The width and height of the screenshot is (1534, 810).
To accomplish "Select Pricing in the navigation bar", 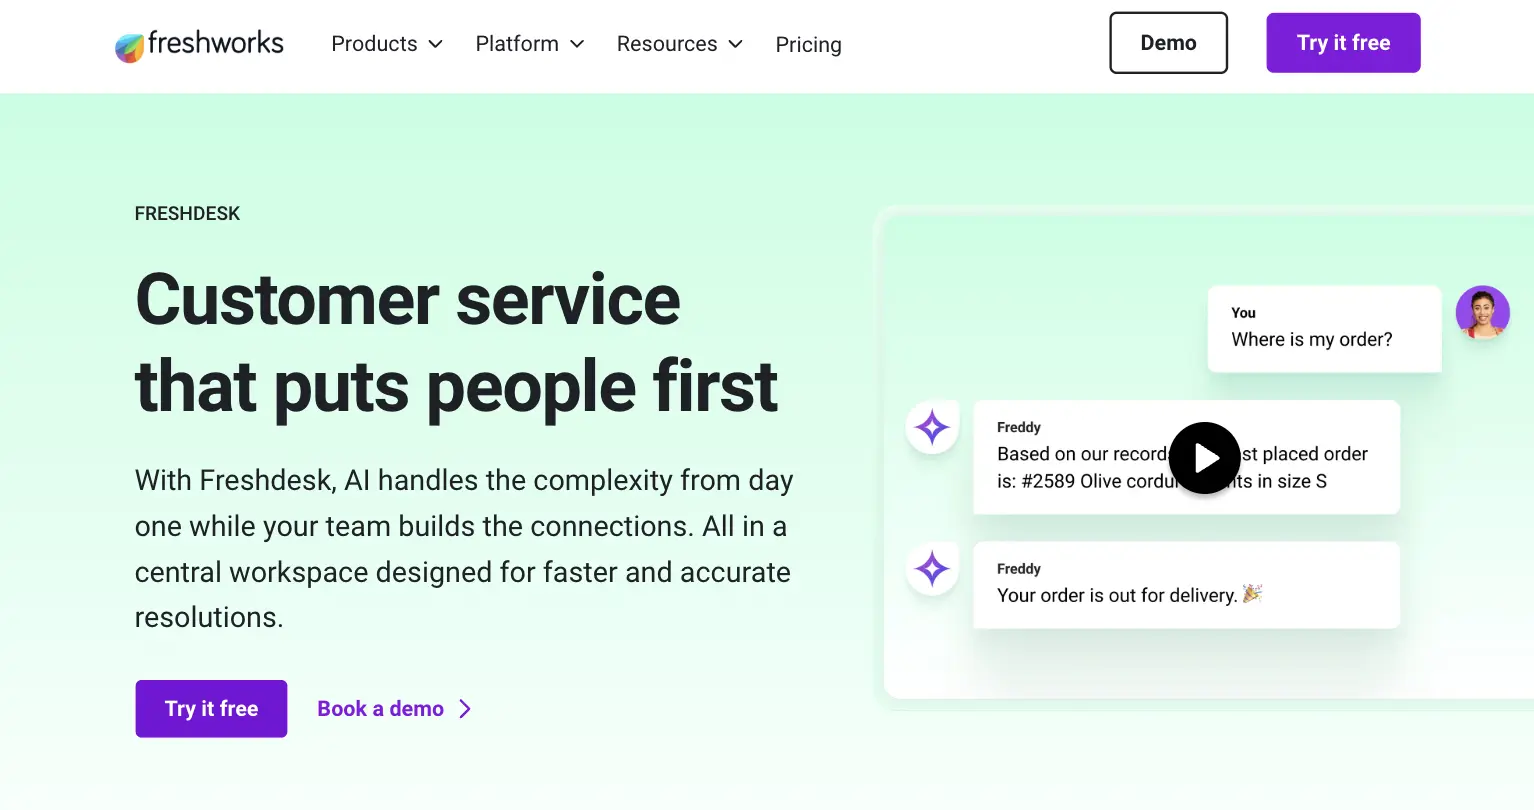I will [x=808, y=44].
